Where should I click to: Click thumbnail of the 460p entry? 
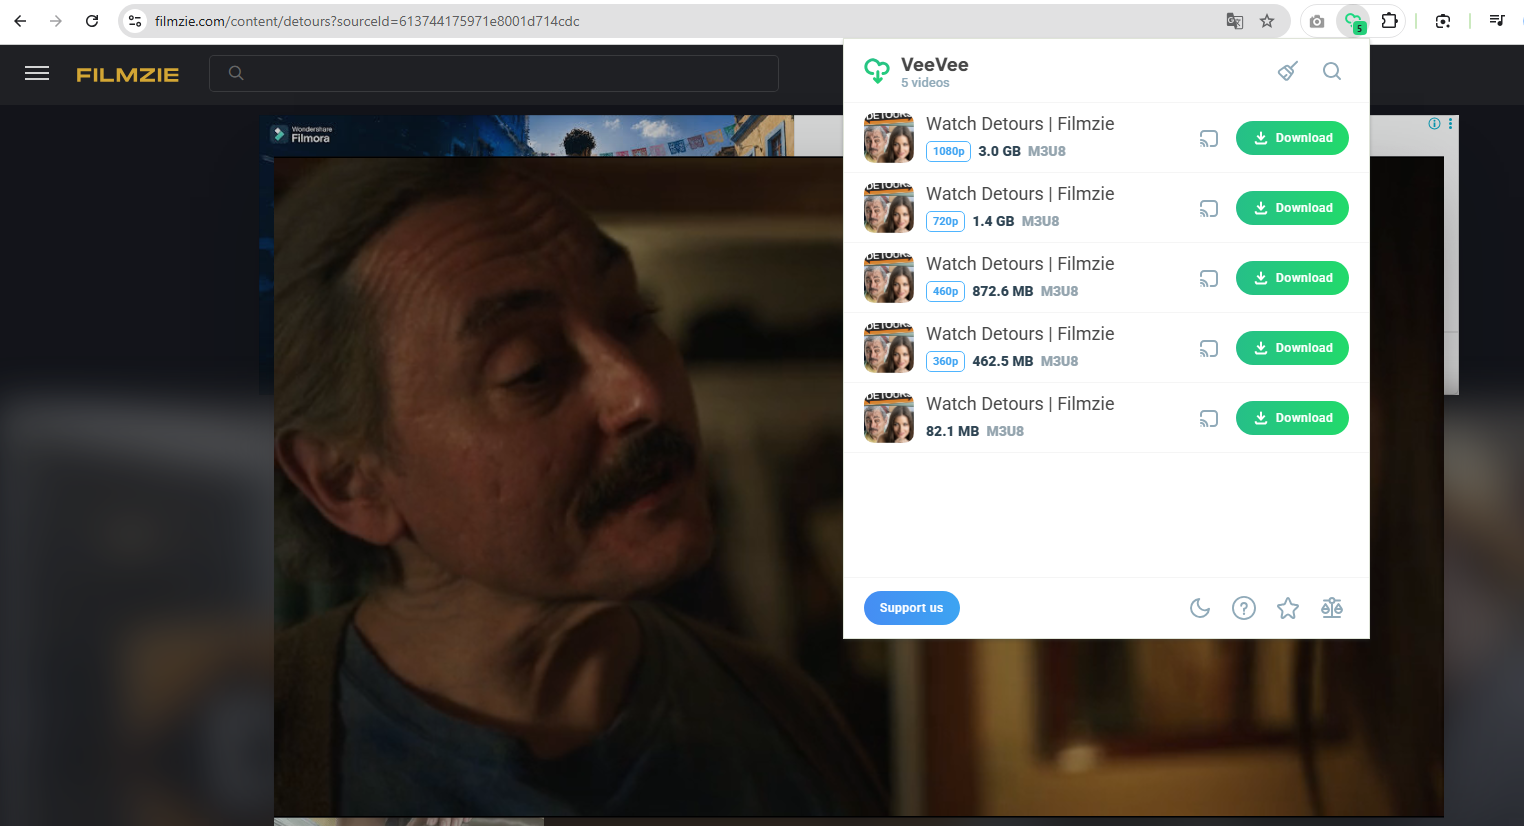pos(889,278)
